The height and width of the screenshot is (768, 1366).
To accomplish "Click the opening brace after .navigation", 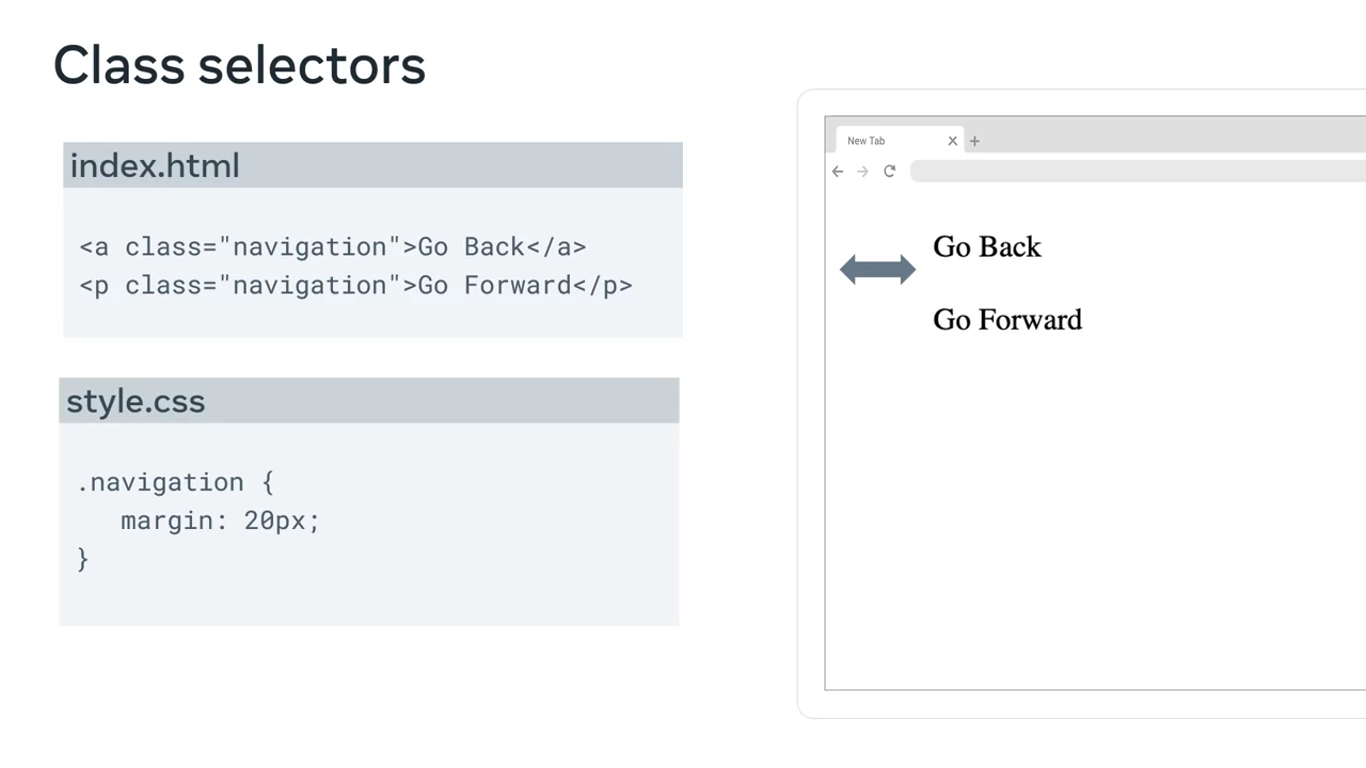I will tap(268, 482).
